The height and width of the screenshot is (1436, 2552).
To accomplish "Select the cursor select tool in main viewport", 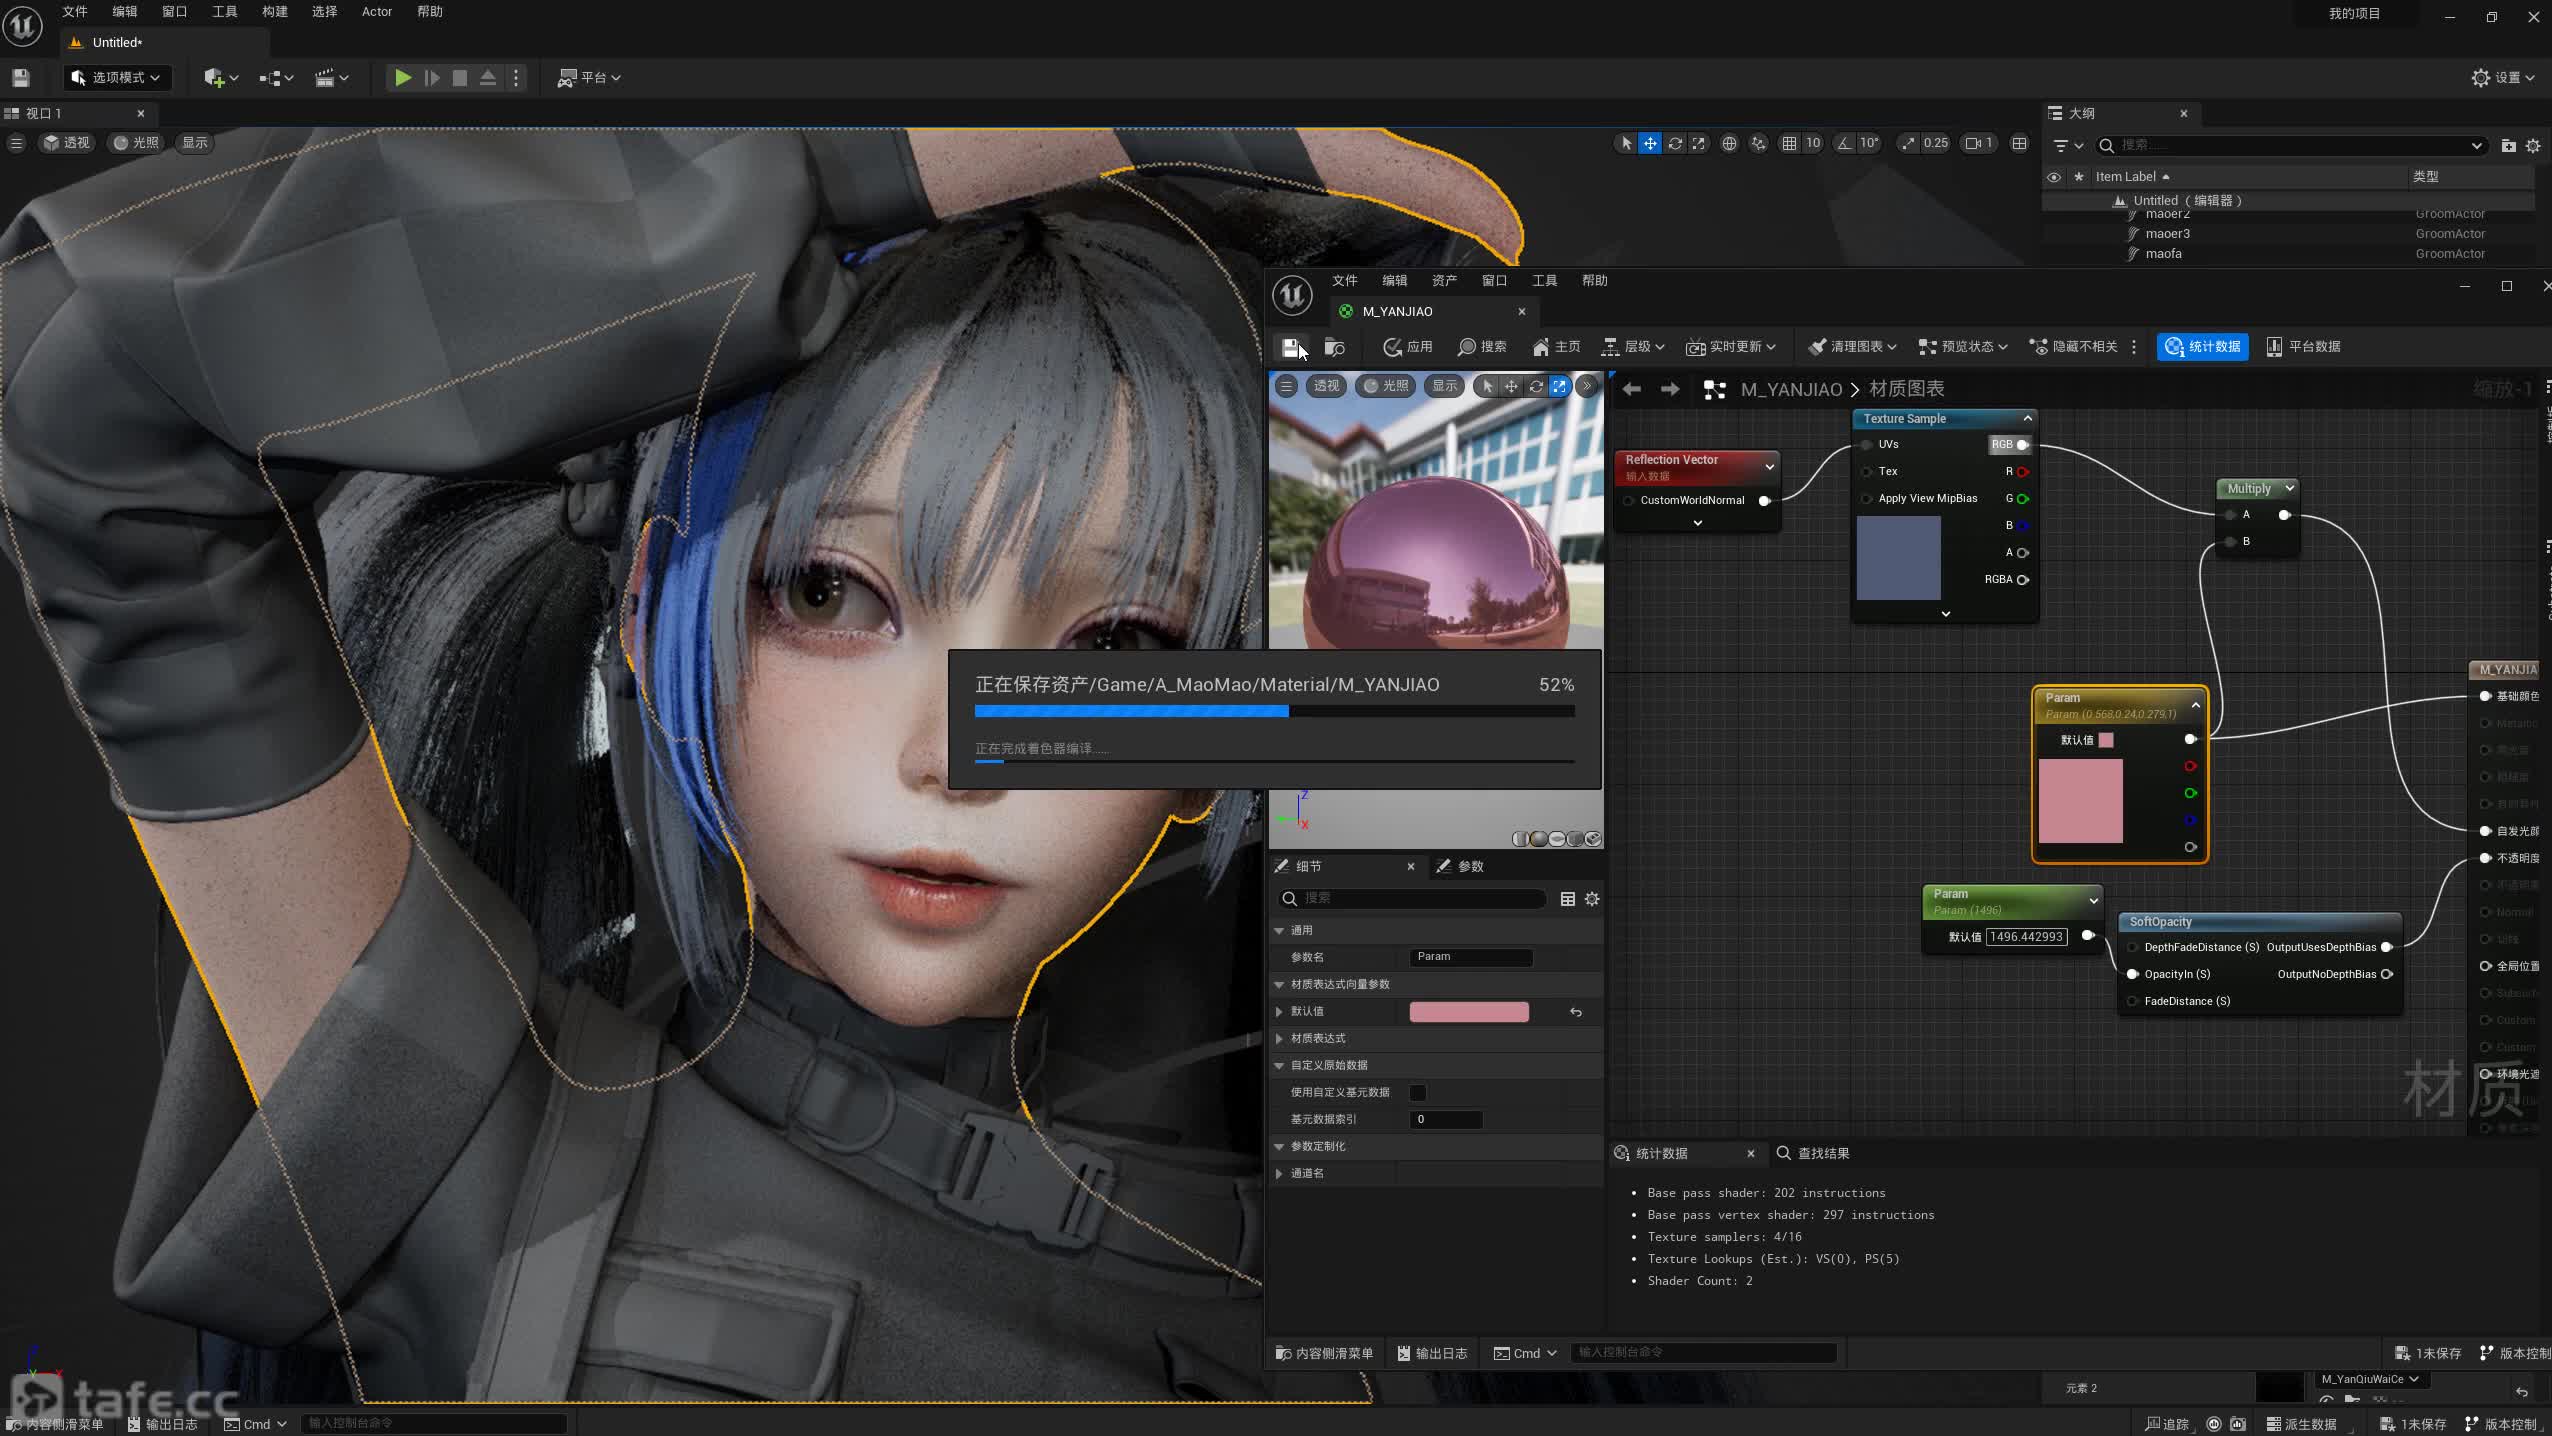I will tap(1626, 143).
